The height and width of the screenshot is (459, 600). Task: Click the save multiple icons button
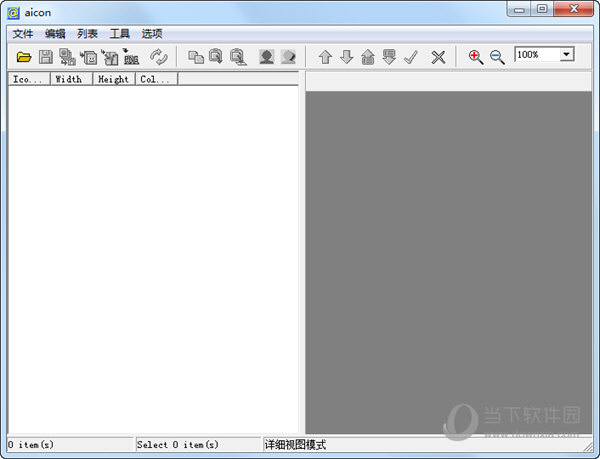(67, 57)
